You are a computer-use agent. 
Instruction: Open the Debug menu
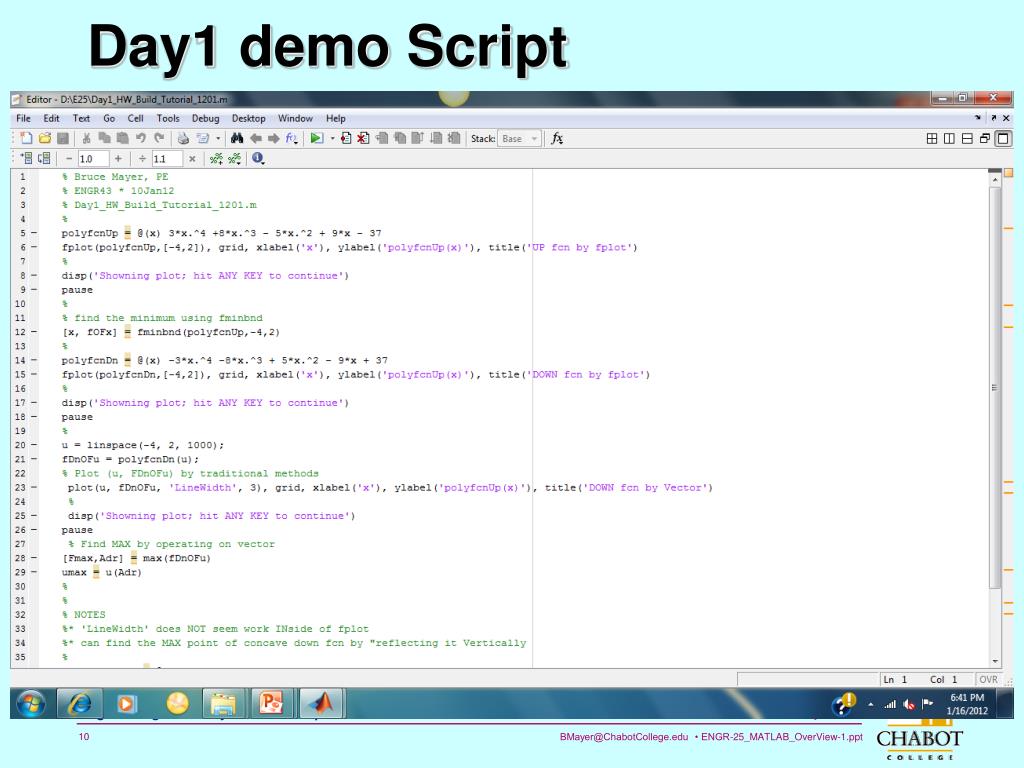205,118
